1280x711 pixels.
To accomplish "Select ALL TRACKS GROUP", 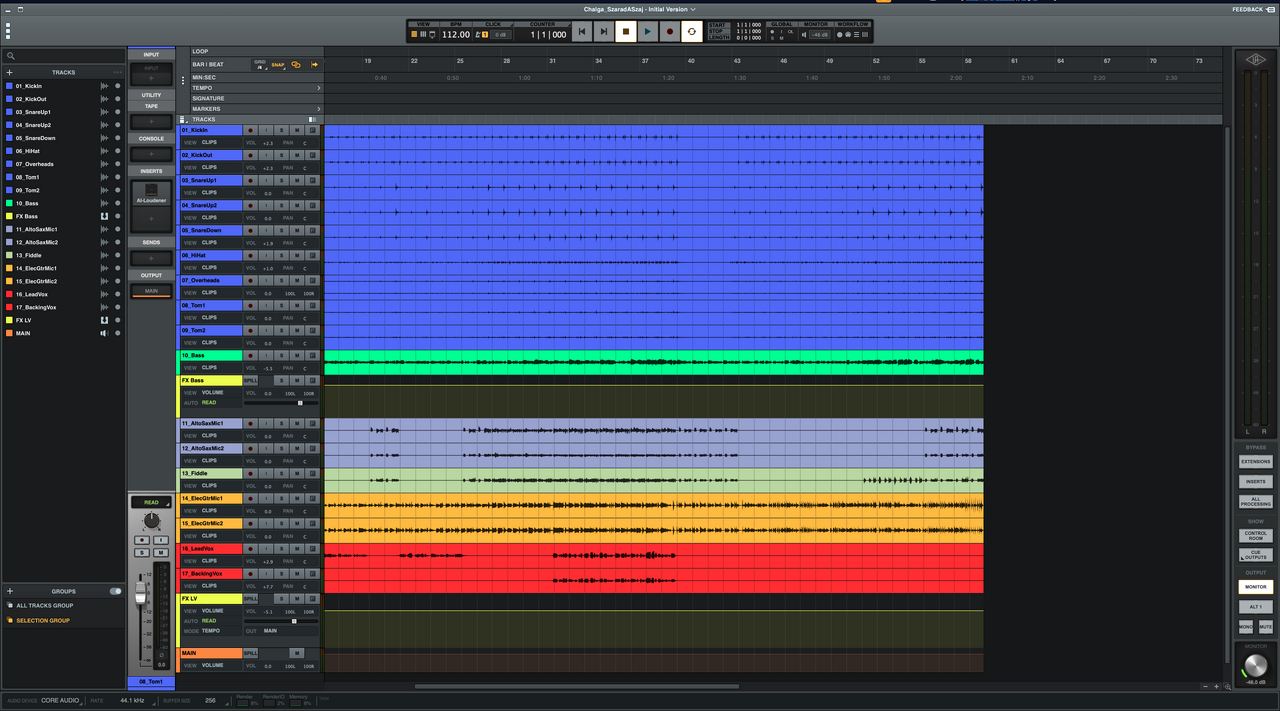I will (x=45, y=605).
